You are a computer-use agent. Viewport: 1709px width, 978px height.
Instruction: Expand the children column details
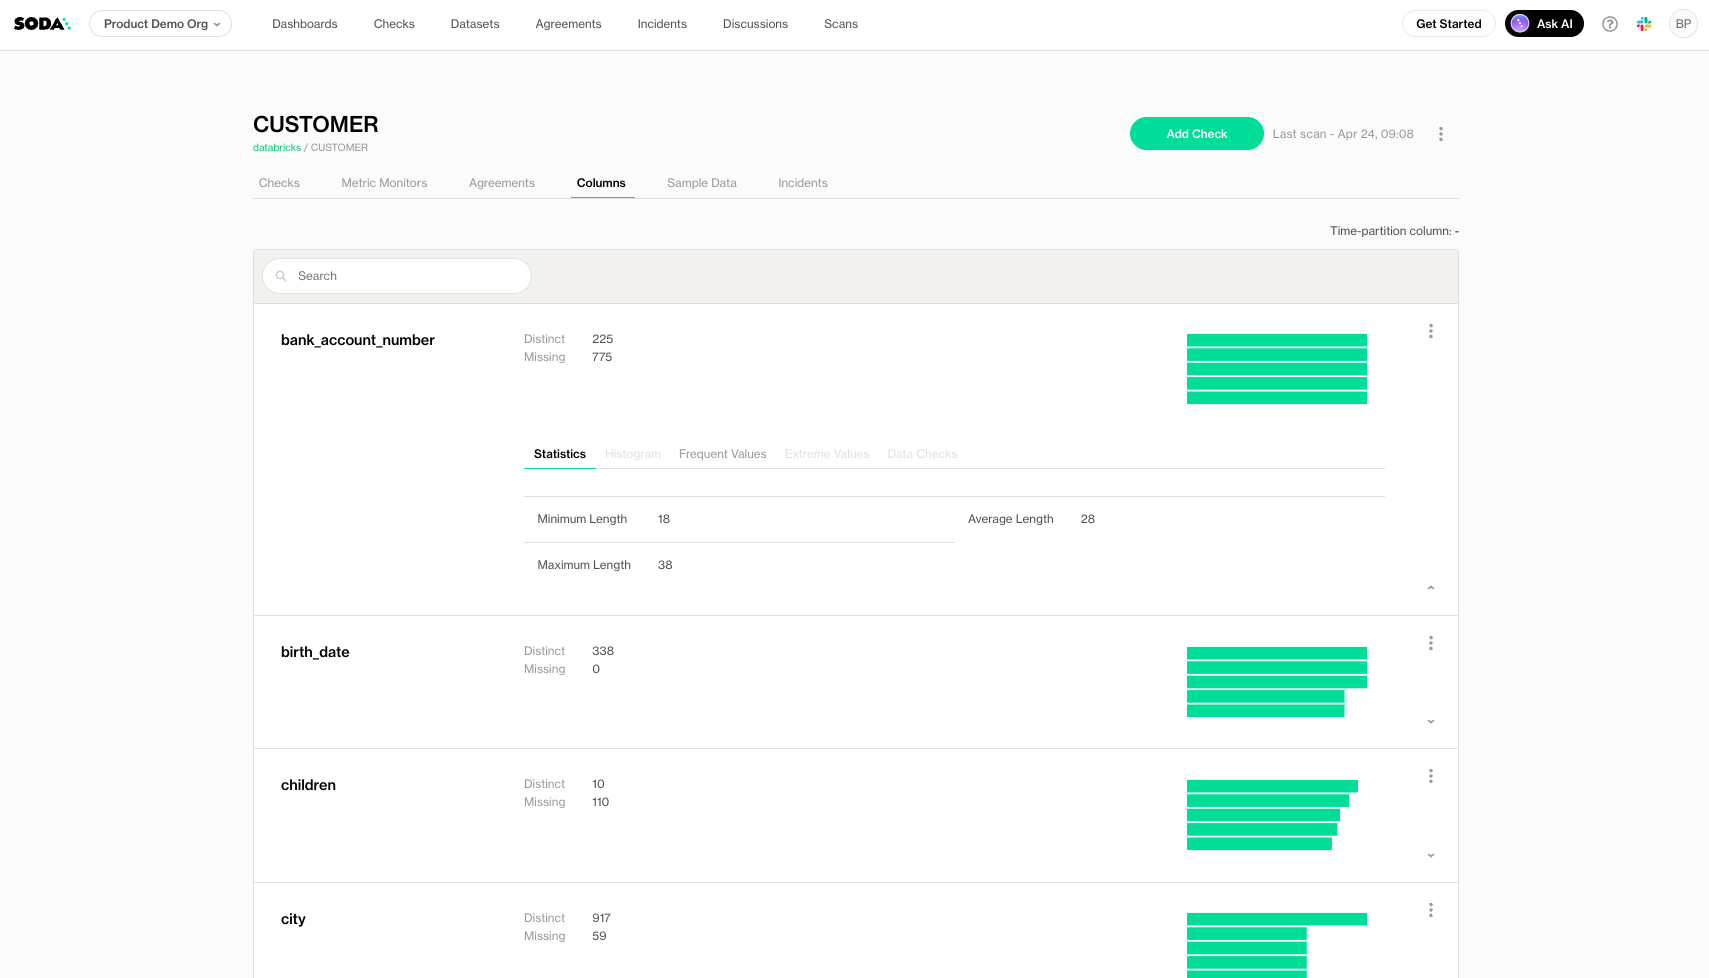click(x=1431, y=855)
